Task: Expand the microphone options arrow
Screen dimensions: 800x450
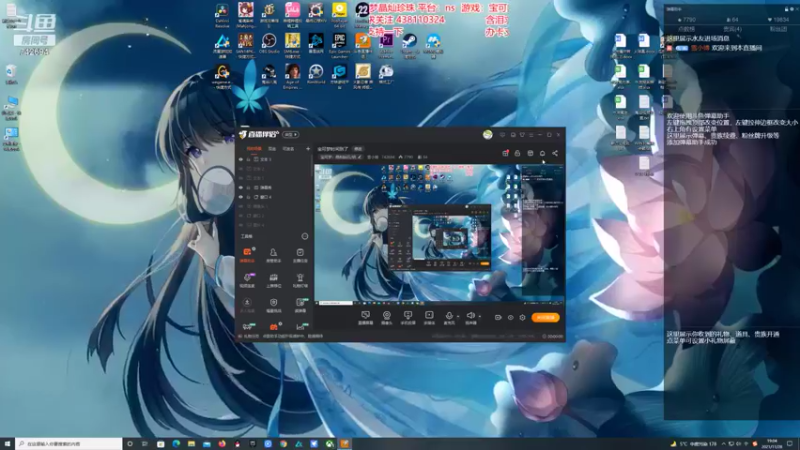Action: pyautogui.click(x=458, y=316)
